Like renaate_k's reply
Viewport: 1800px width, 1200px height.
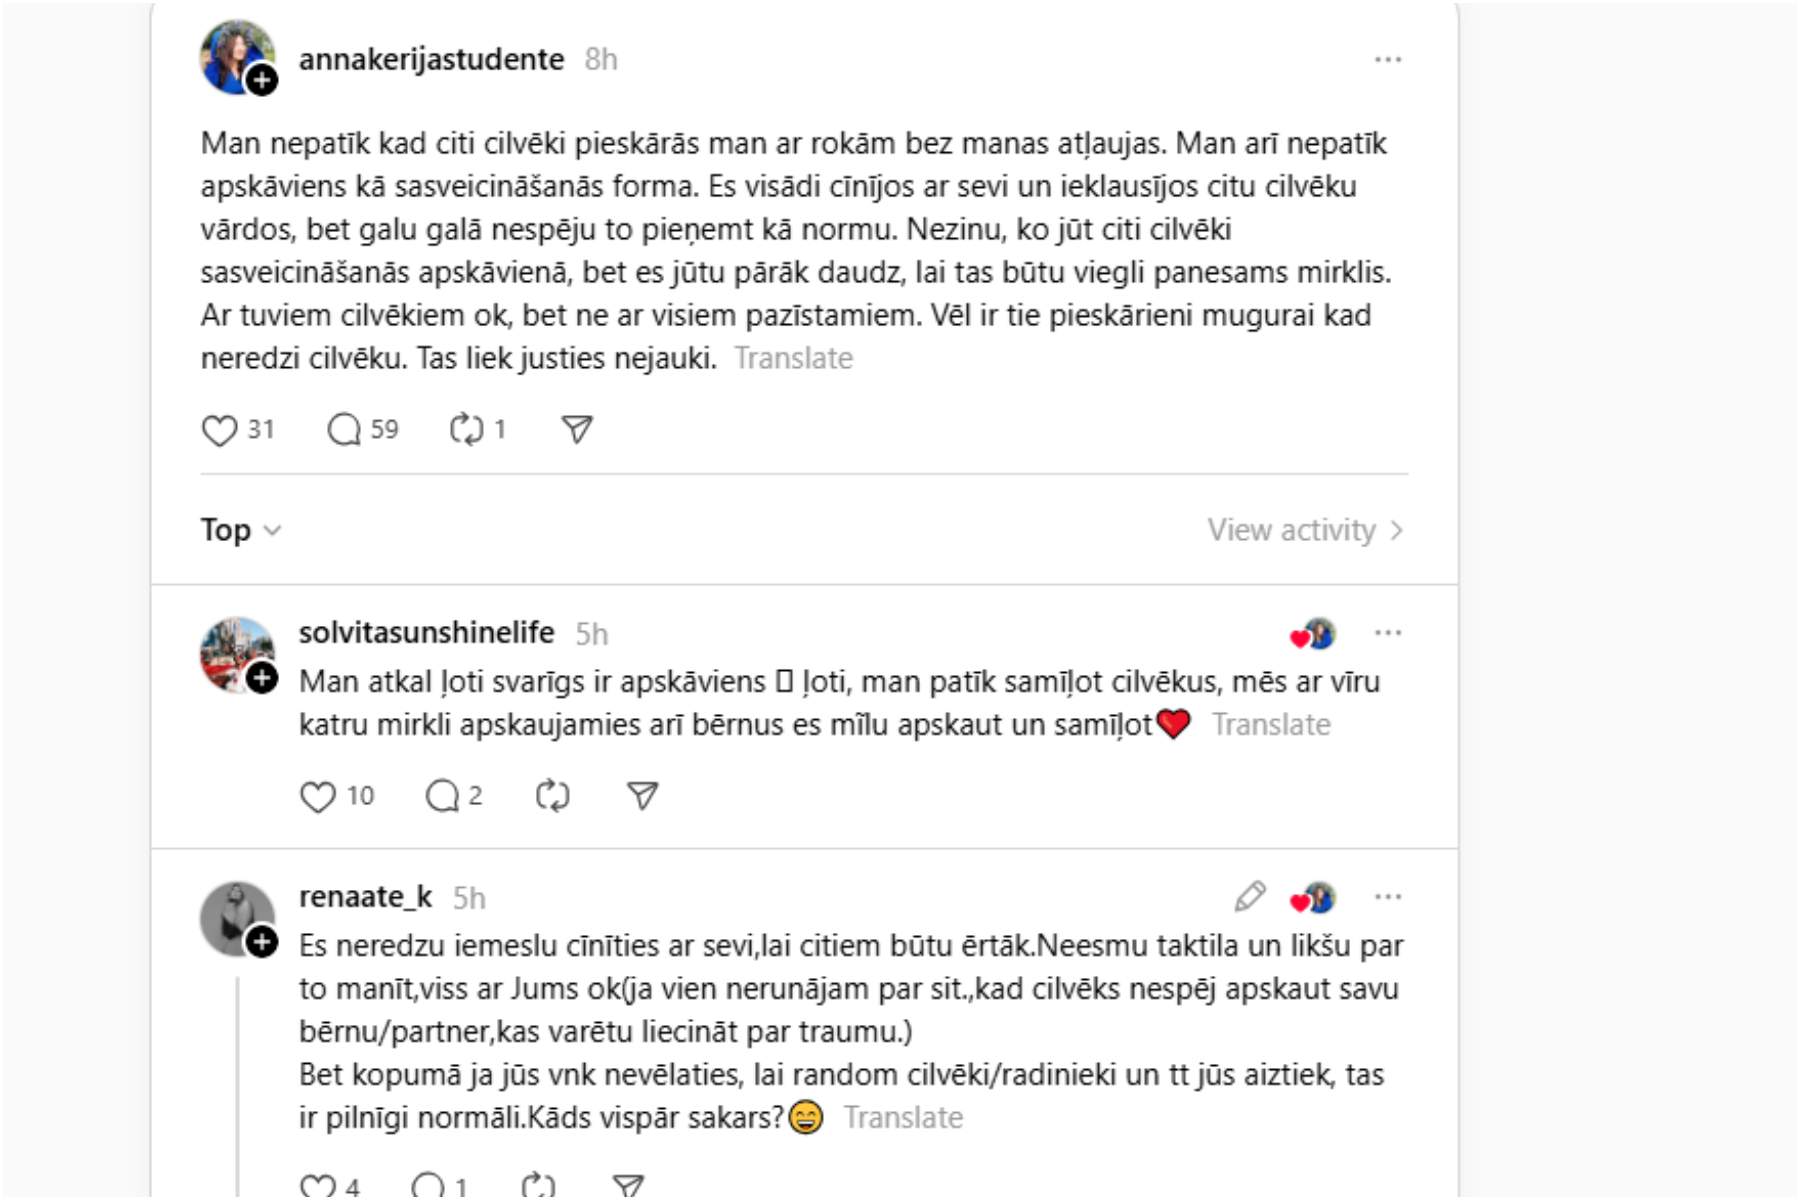tap(318, 1186)
